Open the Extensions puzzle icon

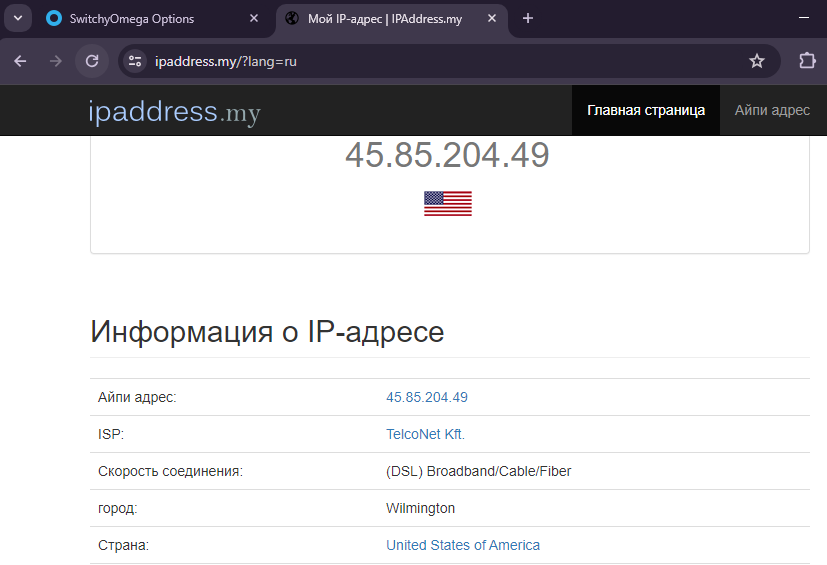[x=807, y=61]
